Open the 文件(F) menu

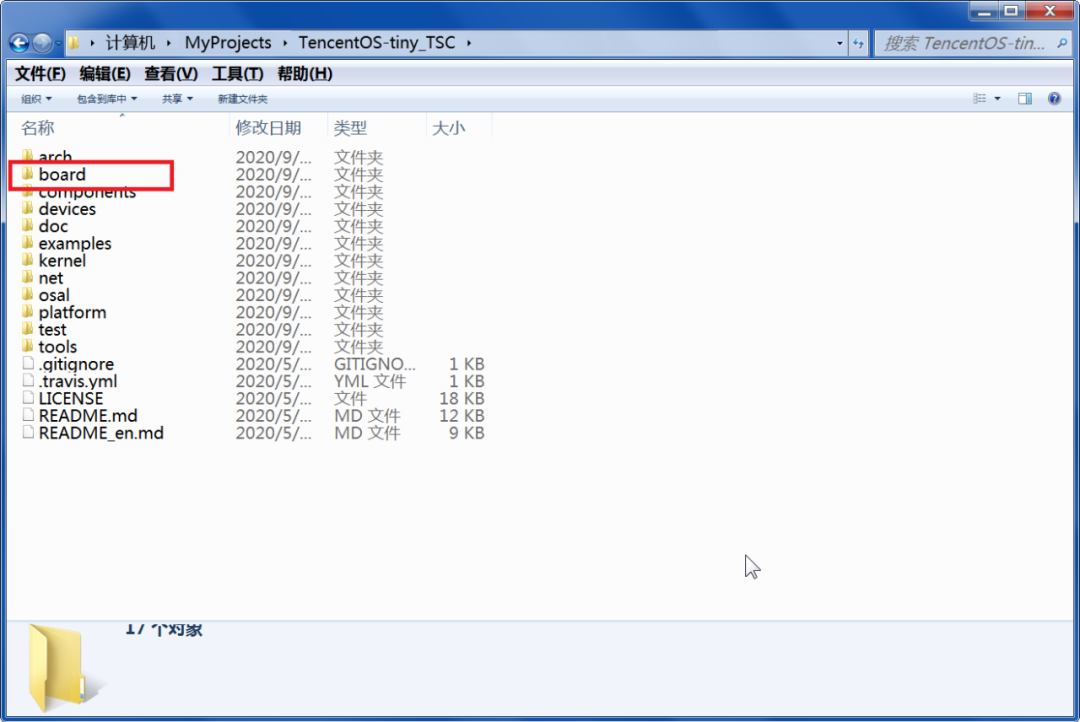(40, 74)
